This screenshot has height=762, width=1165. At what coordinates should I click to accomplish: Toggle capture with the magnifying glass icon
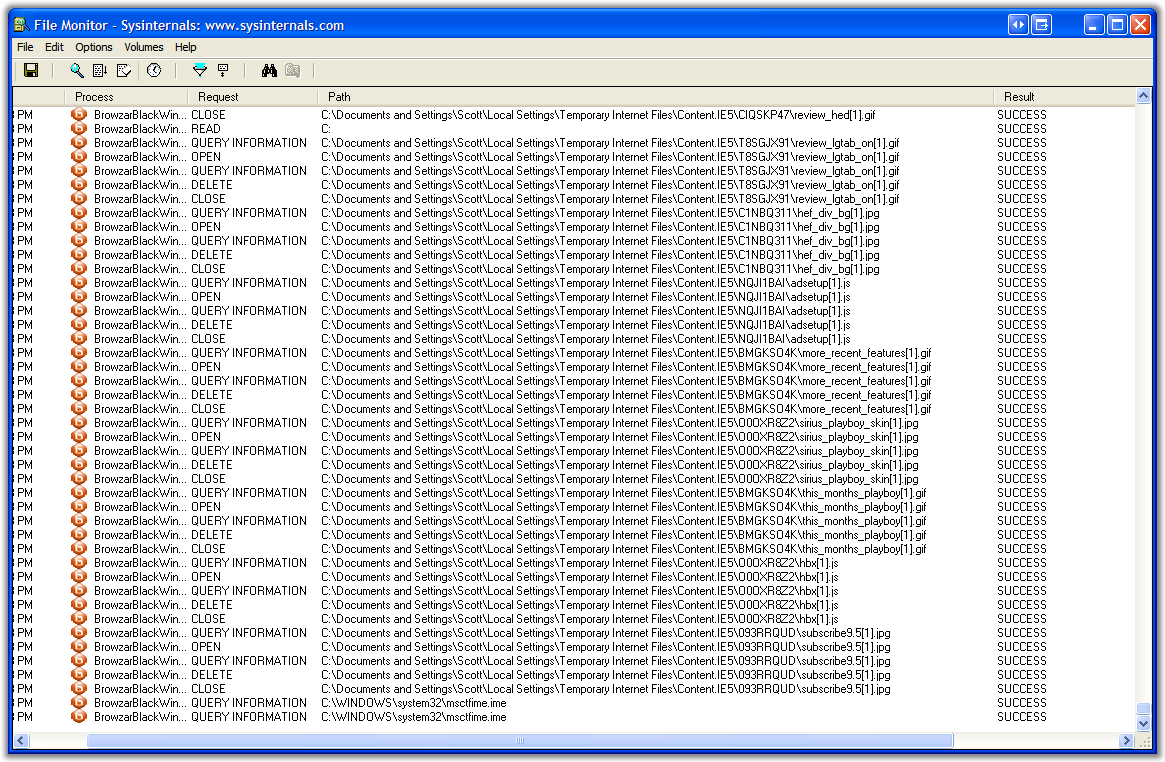tap(77, 71)
